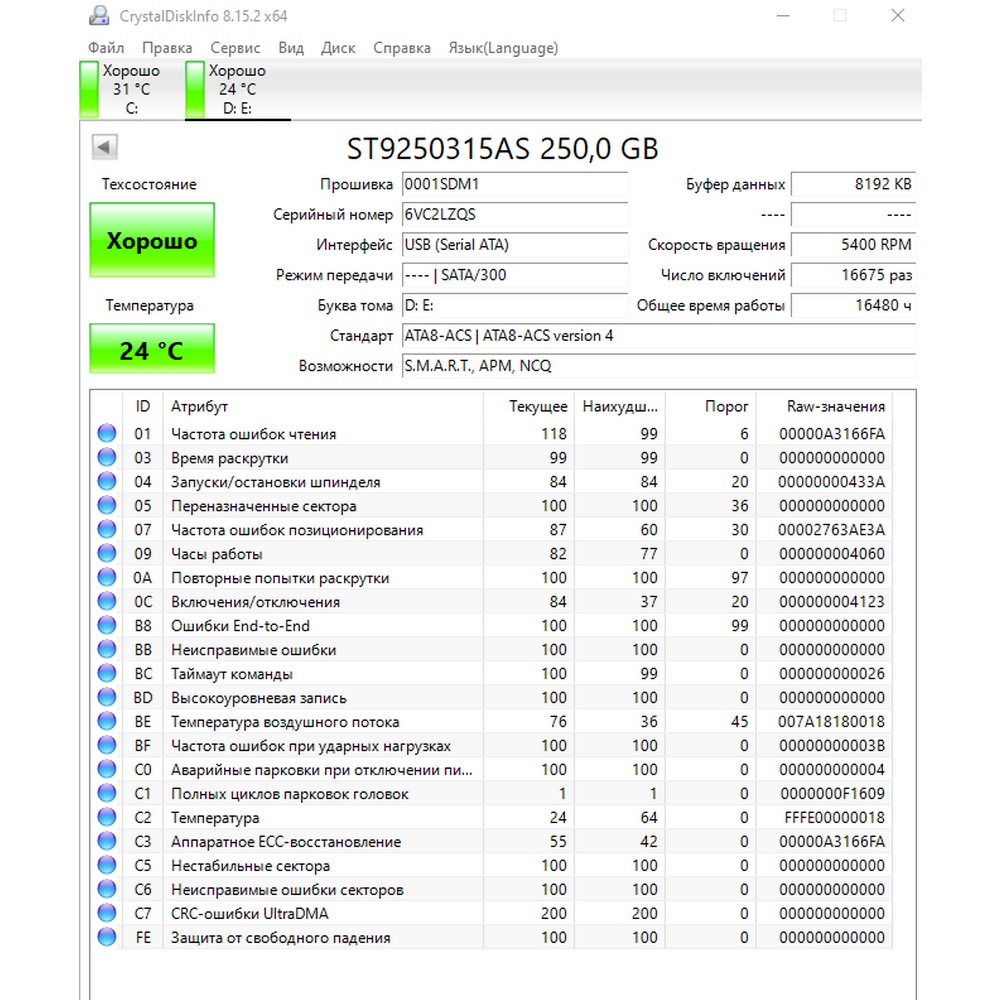Click the status circle for Полных циклов парковок головок
The image size is (1000, 1000).
pyautogui.click(x=107, y=793)
